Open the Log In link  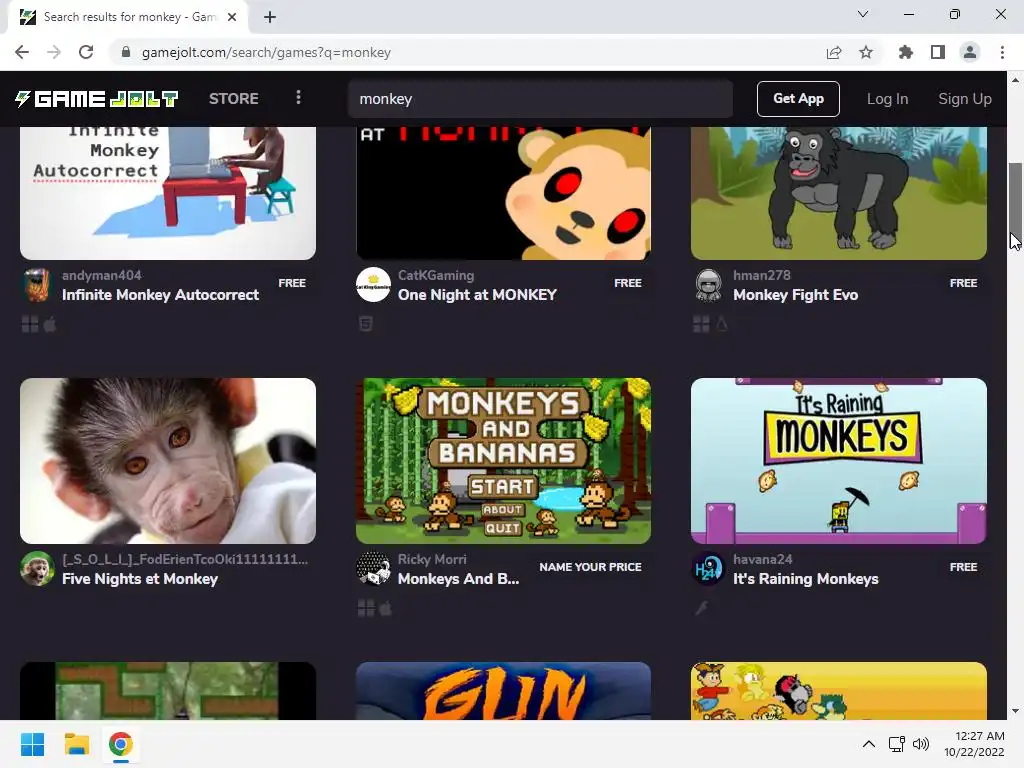887,99
